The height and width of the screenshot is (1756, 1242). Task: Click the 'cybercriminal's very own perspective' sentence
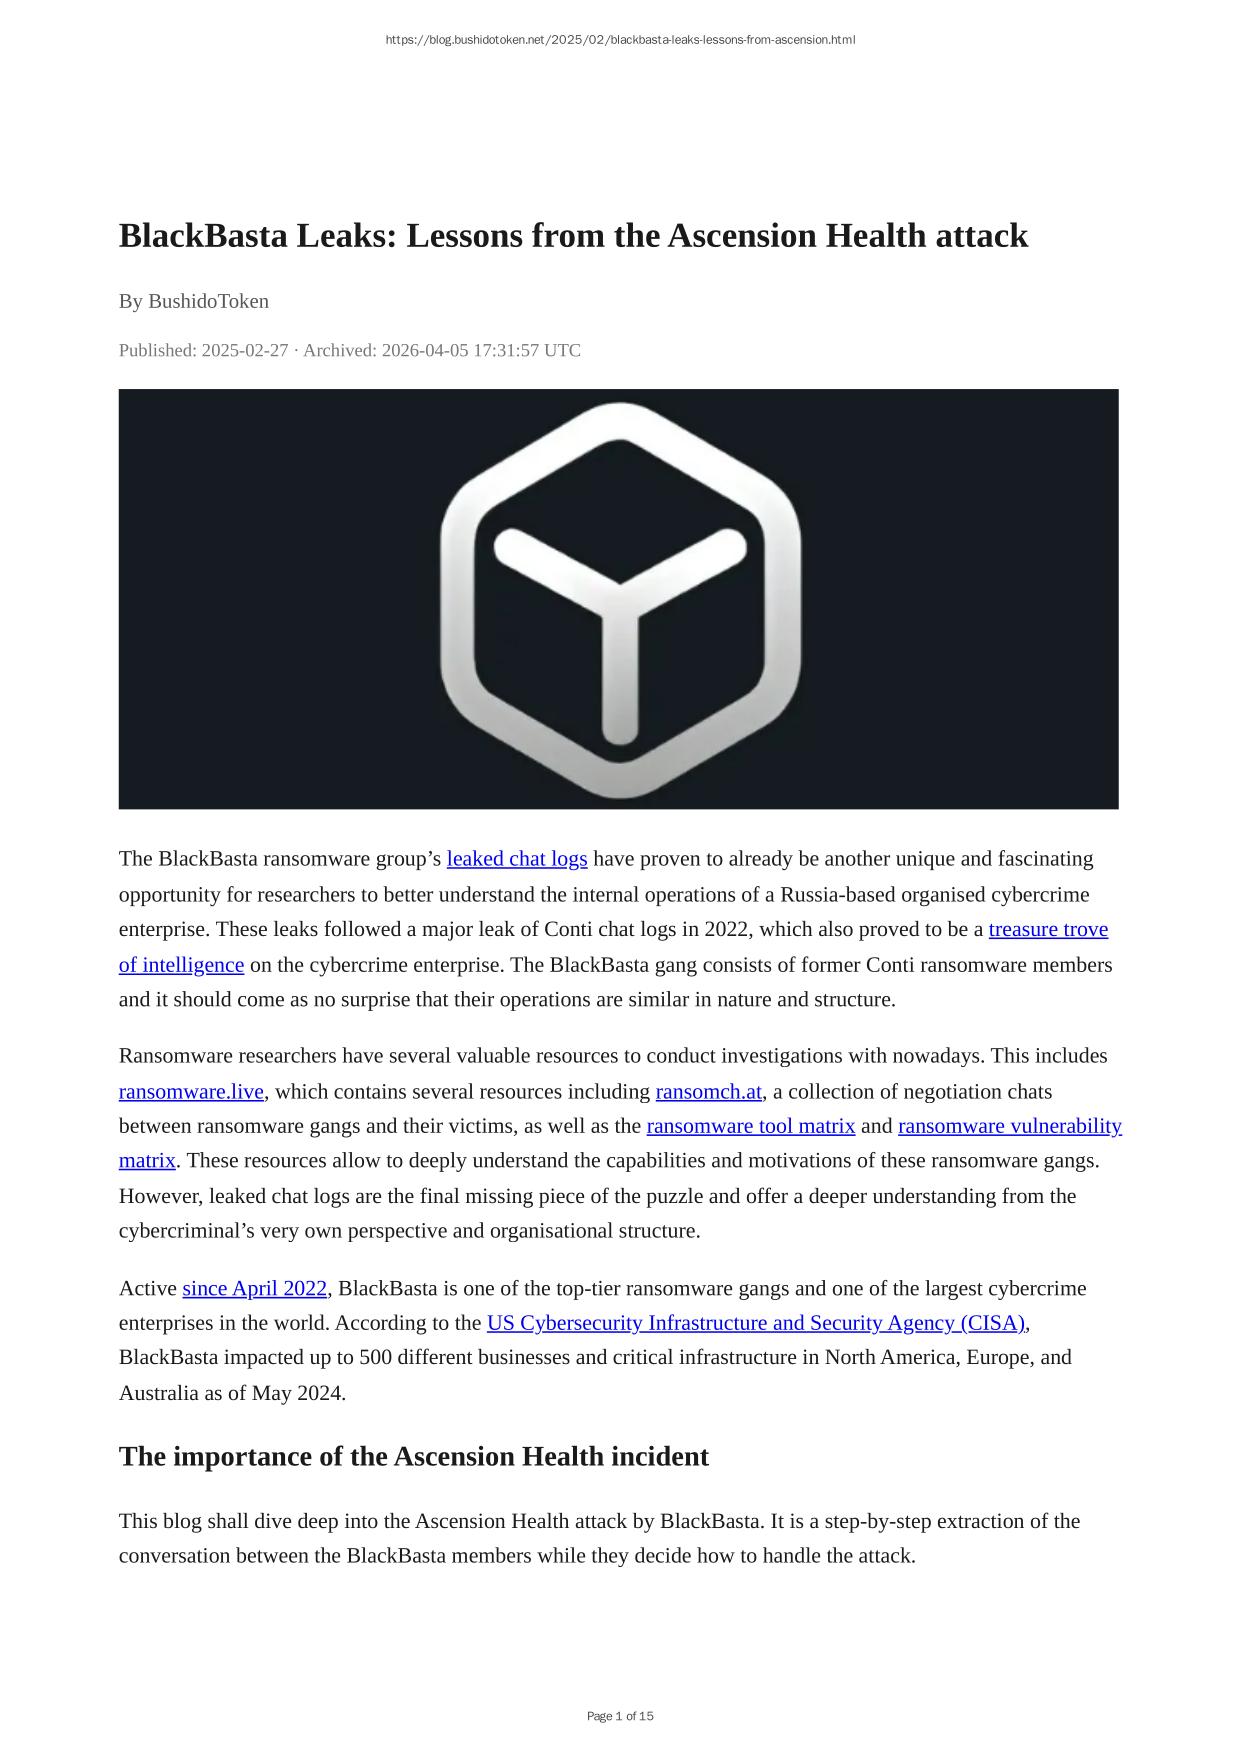point(409,1231)
